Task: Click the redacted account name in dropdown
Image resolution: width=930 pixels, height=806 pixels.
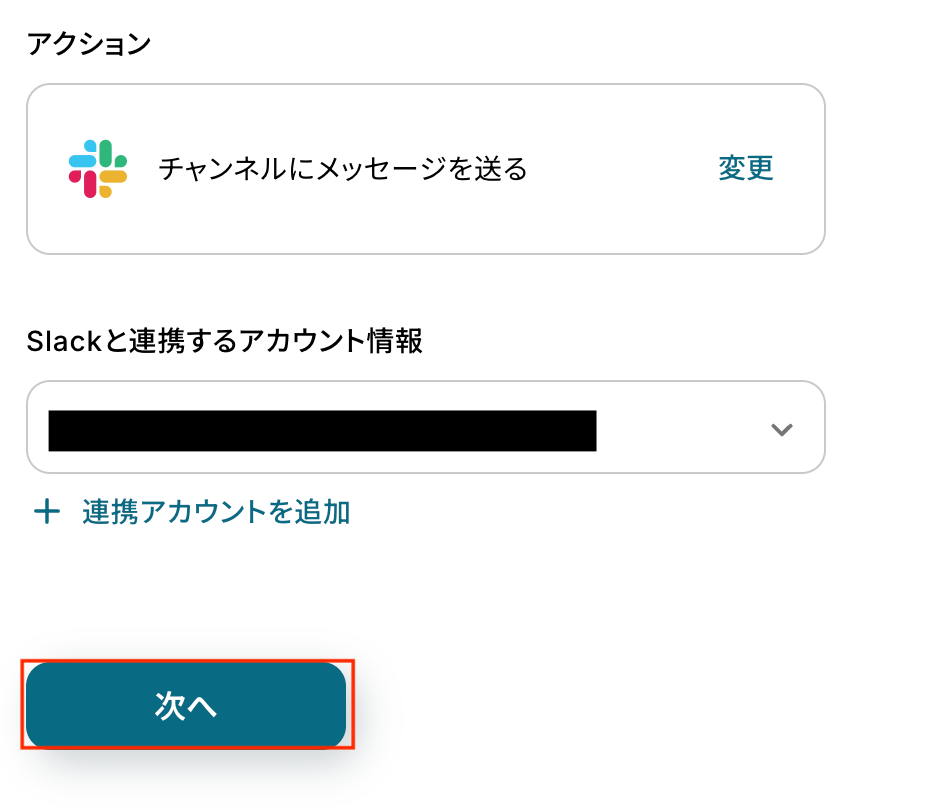Action: tap(322, 430)
